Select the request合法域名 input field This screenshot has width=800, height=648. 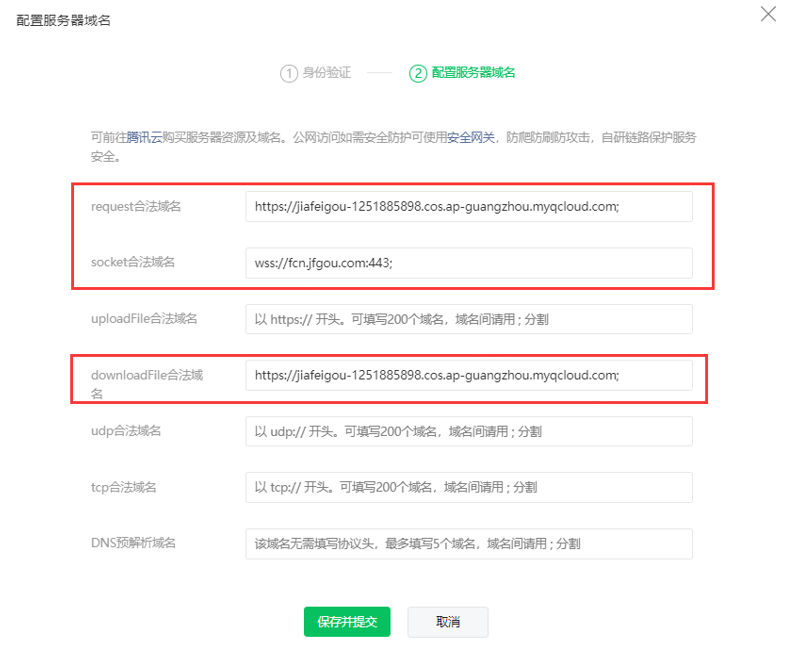tap(469, 206)
